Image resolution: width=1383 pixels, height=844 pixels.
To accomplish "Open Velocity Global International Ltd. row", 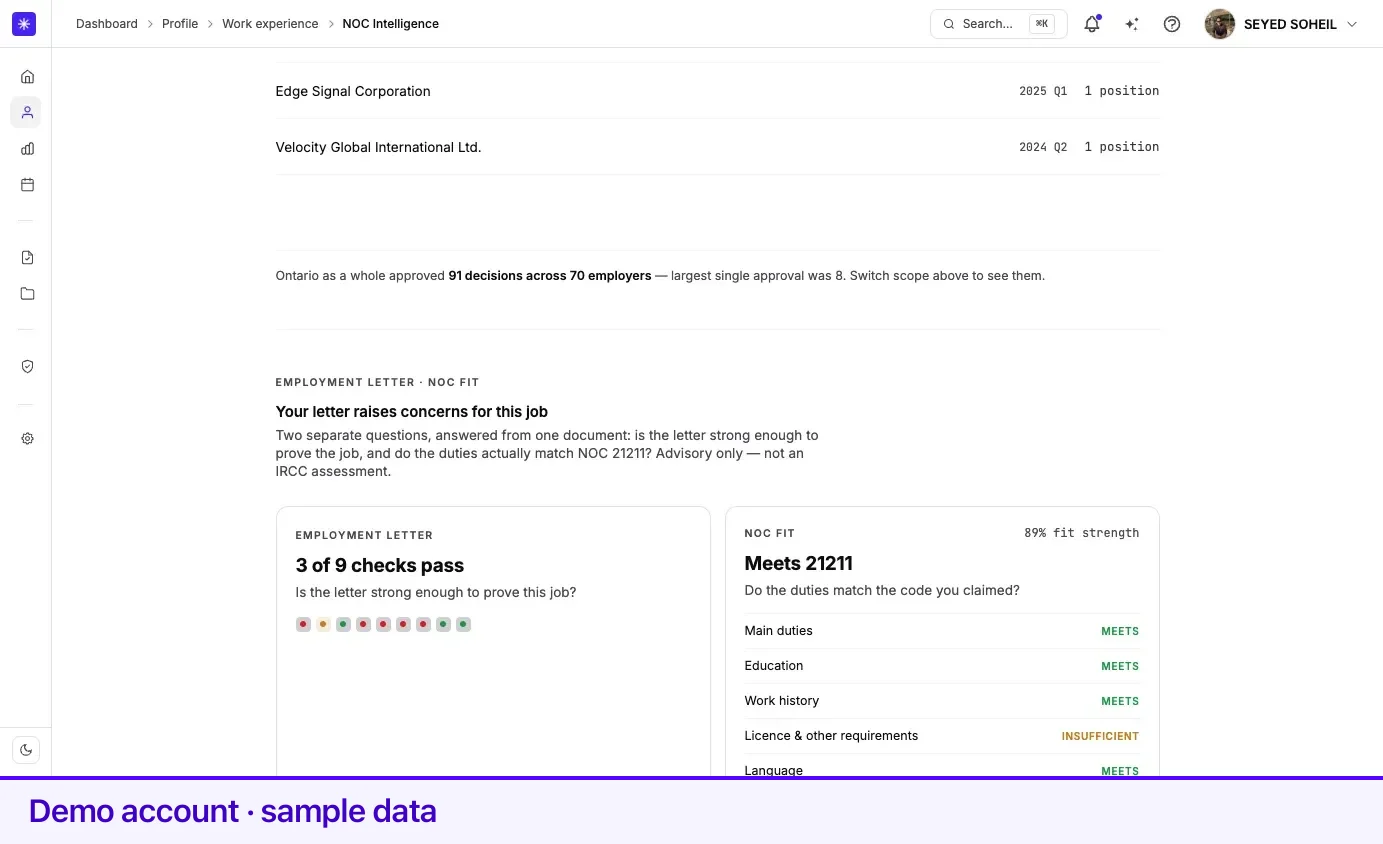I will pyautogui.click(x=717, y=147).
